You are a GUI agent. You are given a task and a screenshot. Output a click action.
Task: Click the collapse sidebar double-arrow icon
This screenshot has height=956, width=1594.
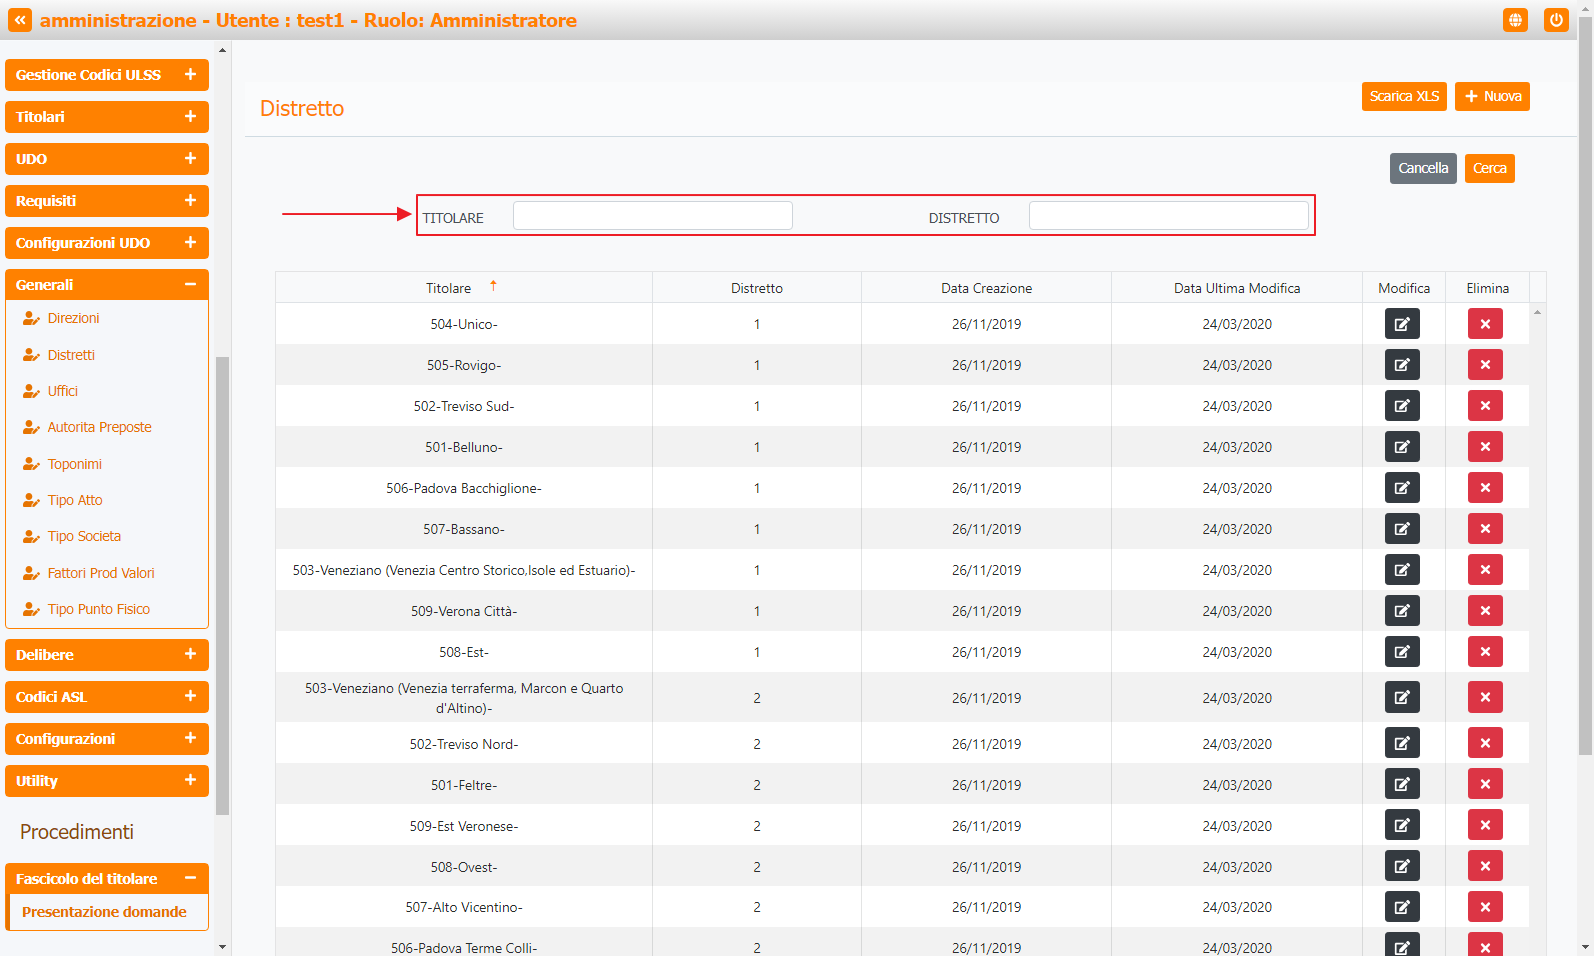pos(20,20)
